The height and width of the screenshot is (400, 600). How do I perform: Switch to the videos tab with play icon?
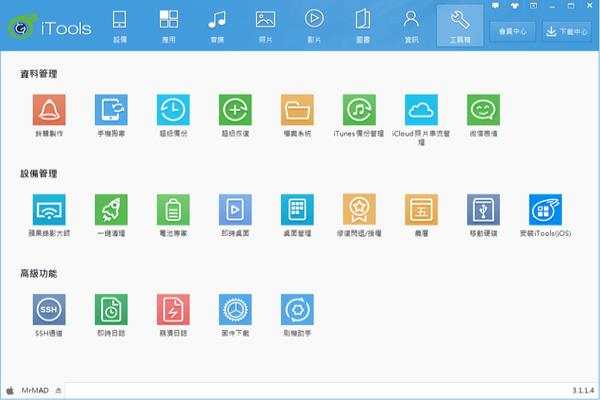[x=314, y=26]
